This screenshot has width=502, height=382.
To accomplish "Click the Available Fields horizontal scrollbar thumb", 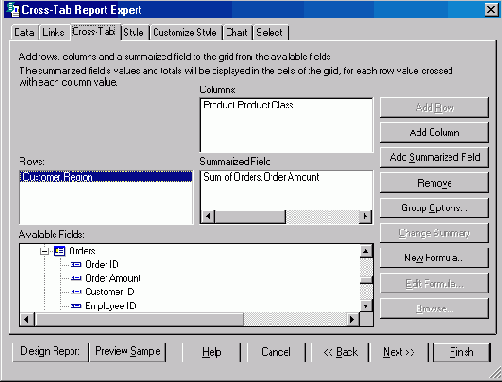I will [139, 319].
